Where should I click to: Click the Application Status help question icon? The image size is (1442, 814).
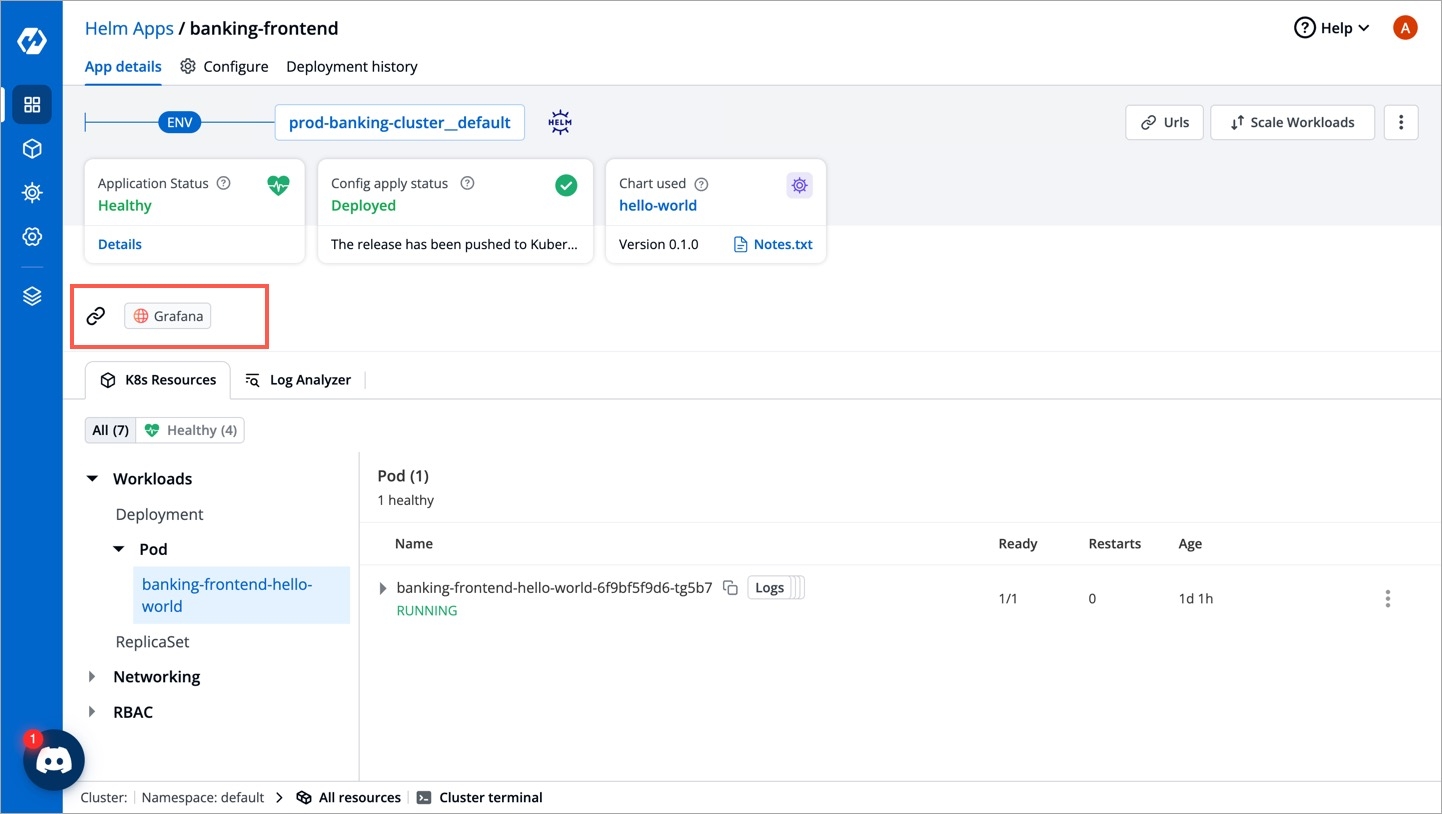click(x=224, y=183)
